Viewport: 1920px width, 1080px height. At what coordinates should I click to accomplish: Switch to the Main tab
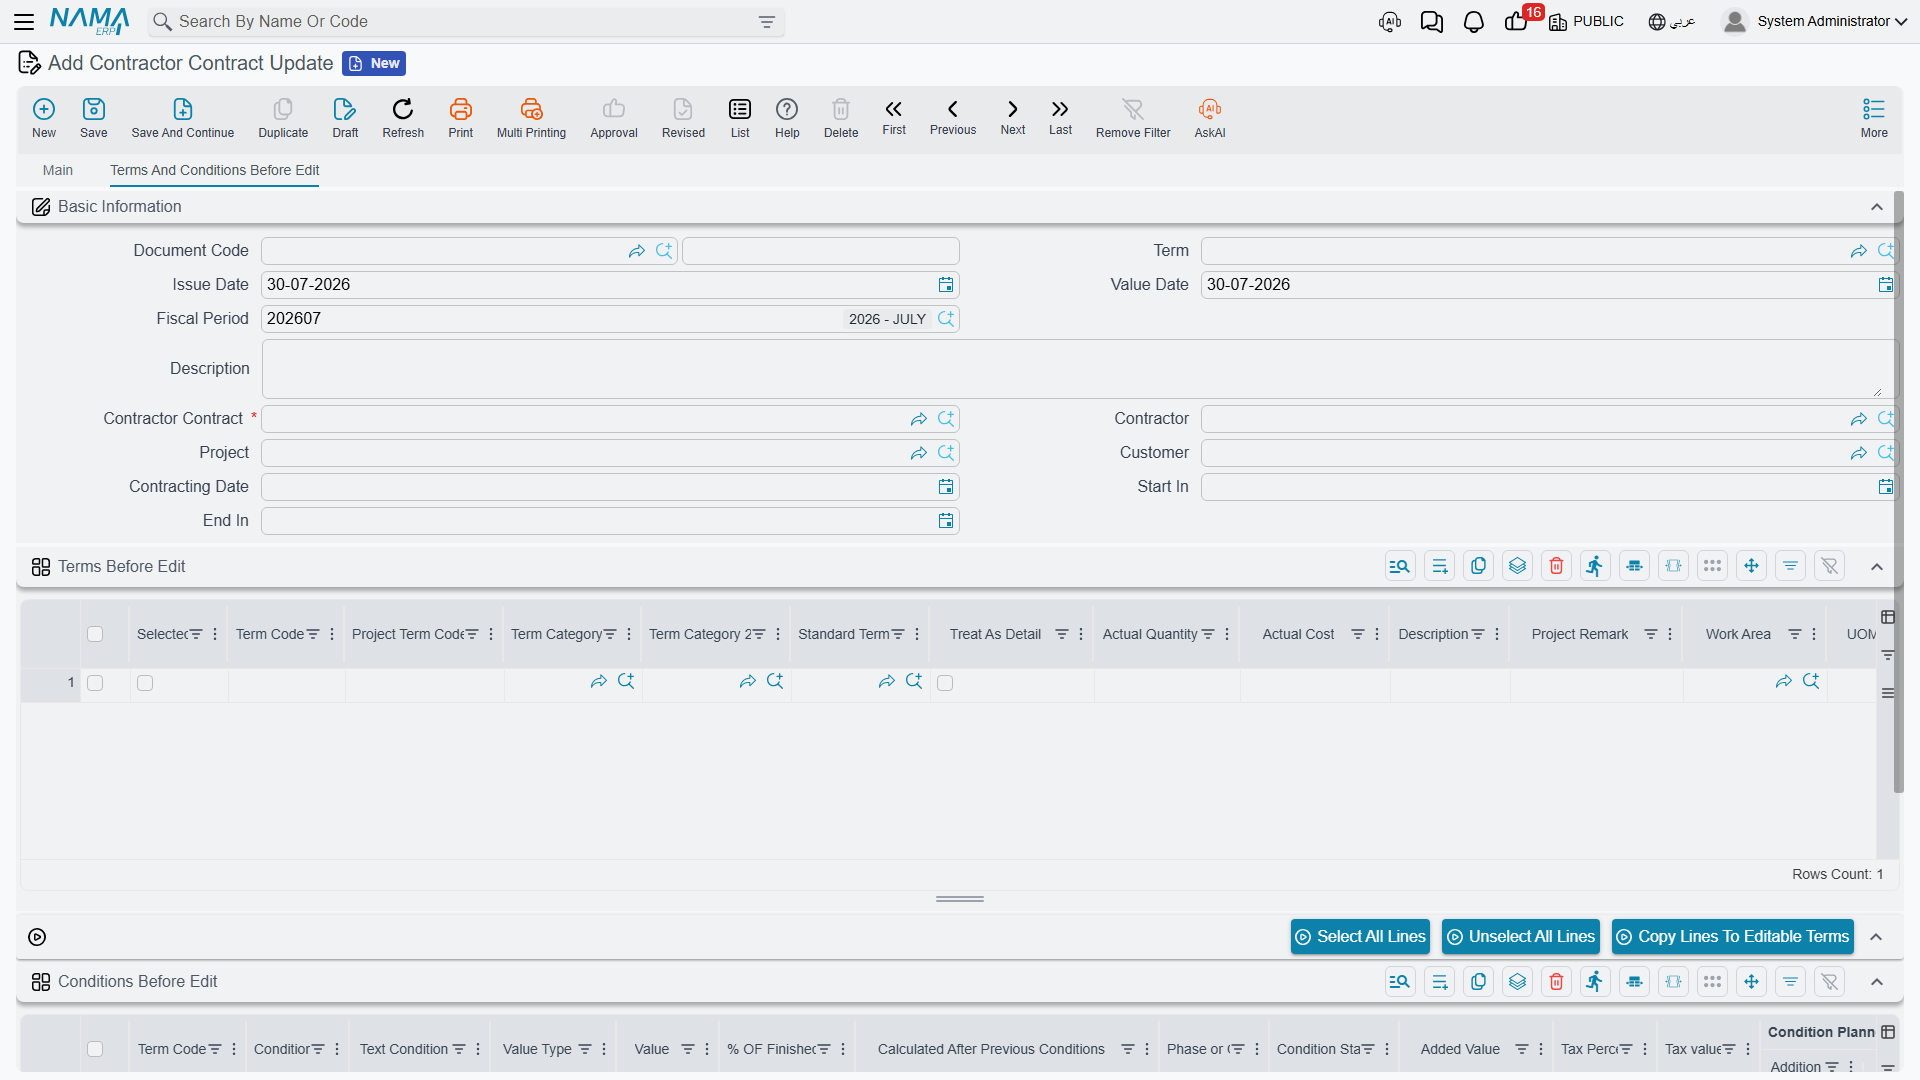tap(58, 170)
